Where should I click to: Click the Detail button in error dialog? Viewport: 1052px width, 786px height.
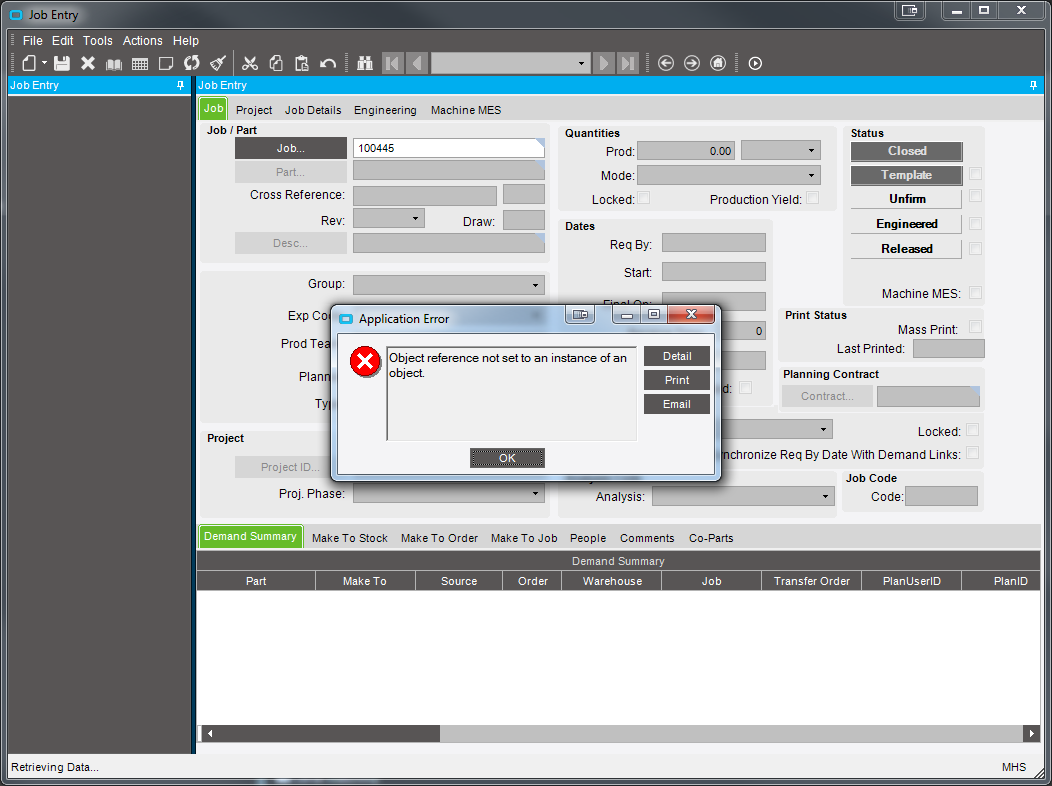click(677, 356)
